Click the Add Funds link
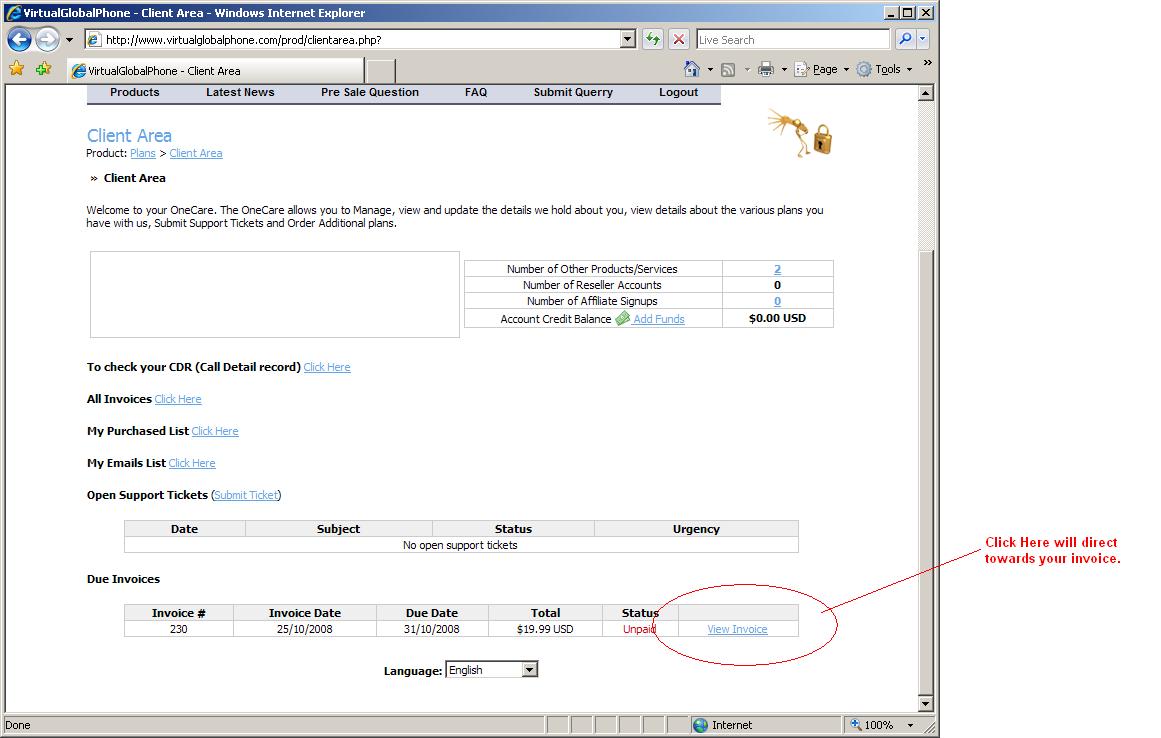The width and height of the screenshot is (1161, 738). click(x=658, y=319)
